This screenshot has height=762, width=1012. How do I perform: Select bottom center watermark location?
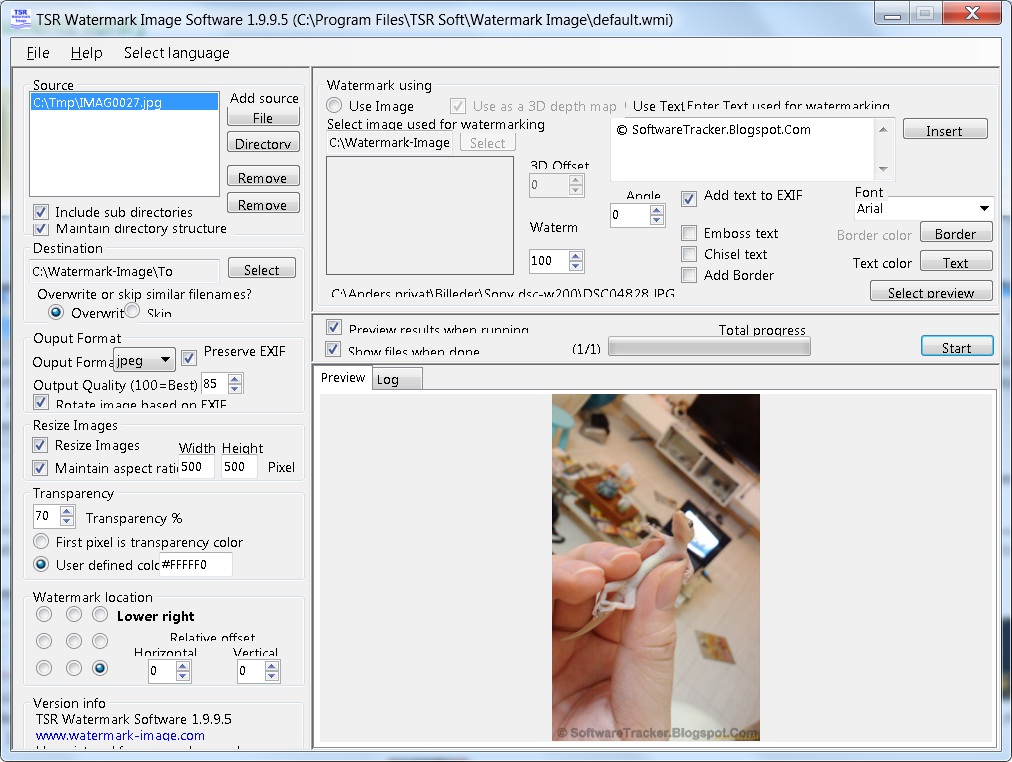pos(74,668)
